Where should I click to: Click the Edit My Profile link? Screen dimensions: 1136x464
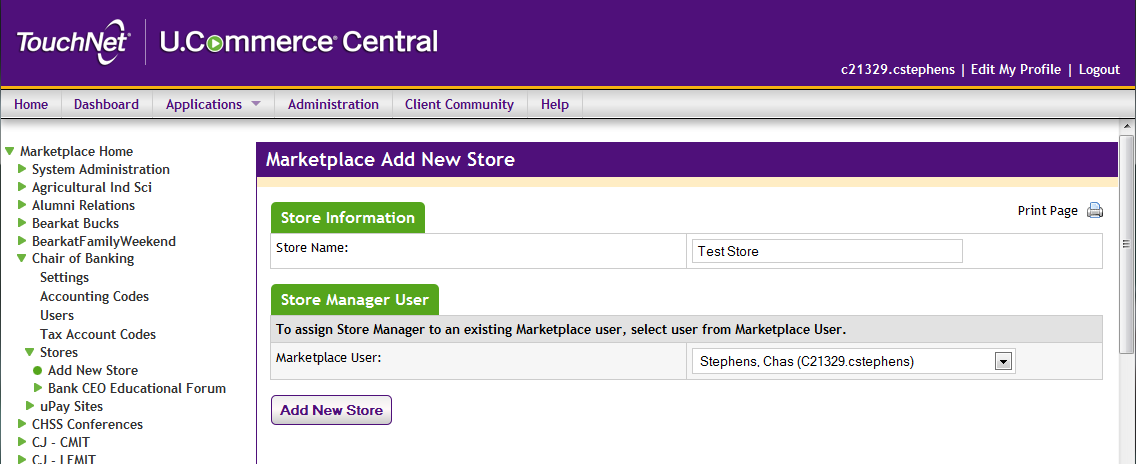coord(1016,70)
